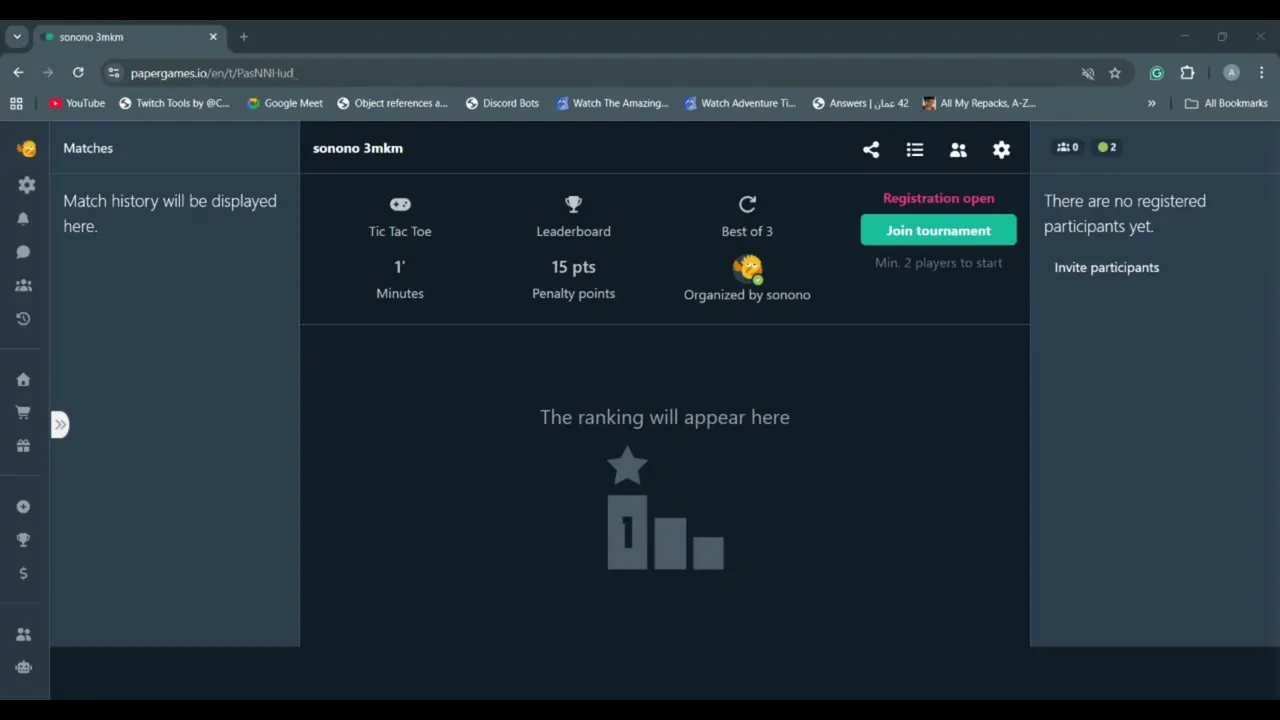
Task: View site information icon in address bar
Action: [x=114, y=73]
